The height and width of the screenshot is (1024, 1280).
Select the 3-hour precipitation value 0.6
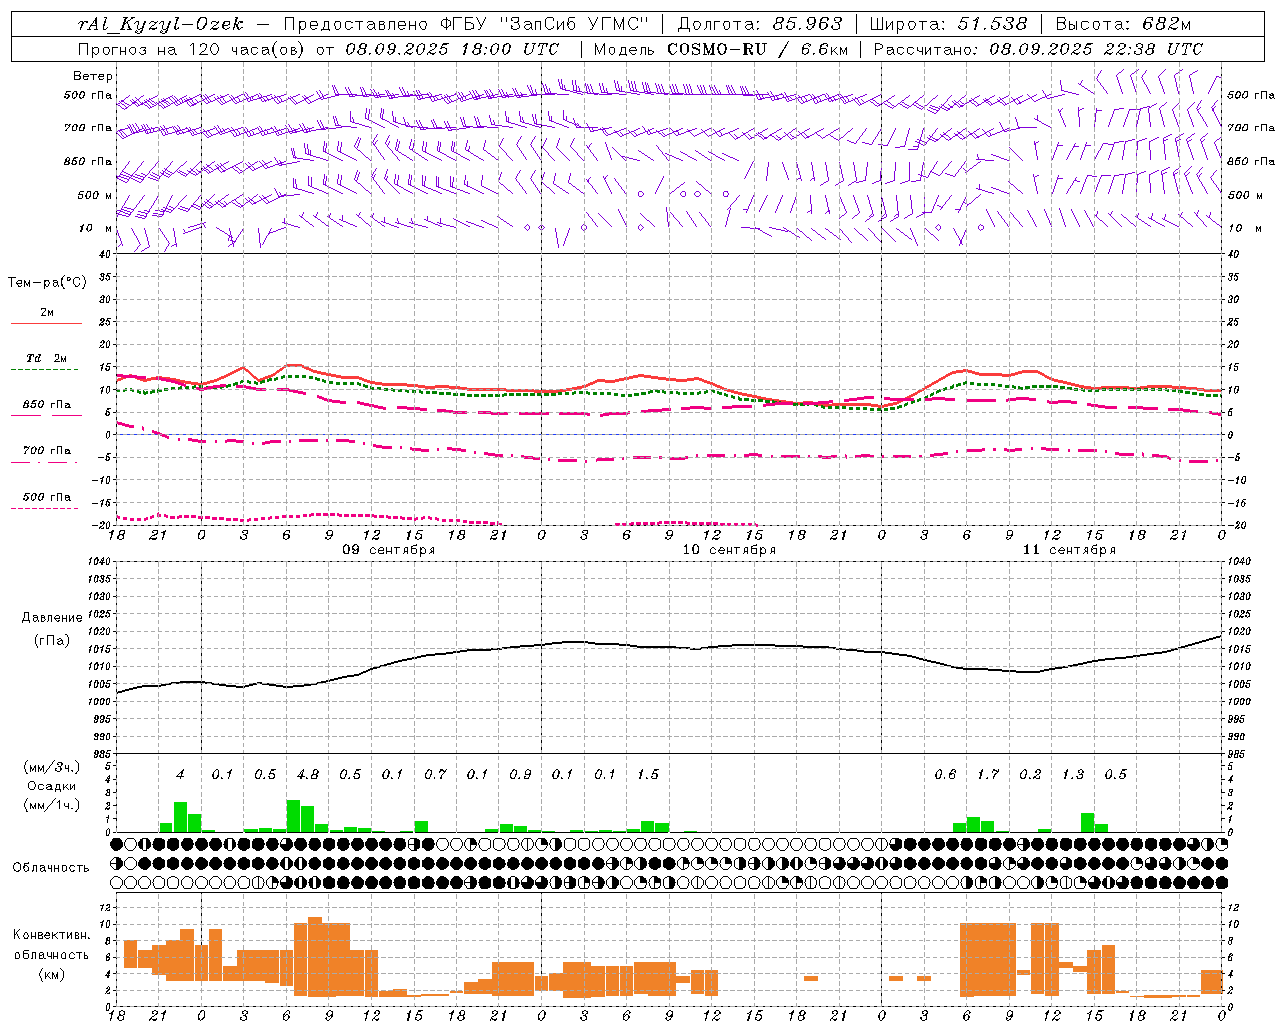click(x=945, y=774)
